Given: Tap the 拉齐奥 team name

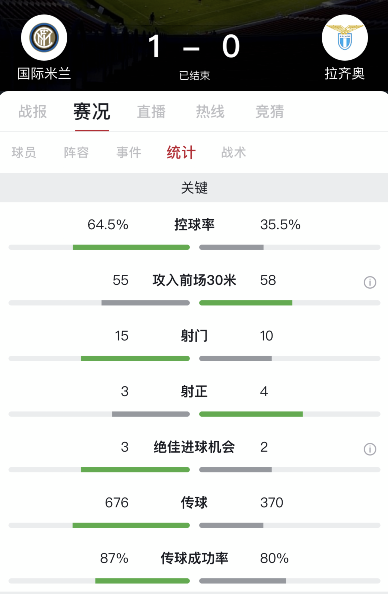Looking at the screenshot, I should (x=344, y=73).
